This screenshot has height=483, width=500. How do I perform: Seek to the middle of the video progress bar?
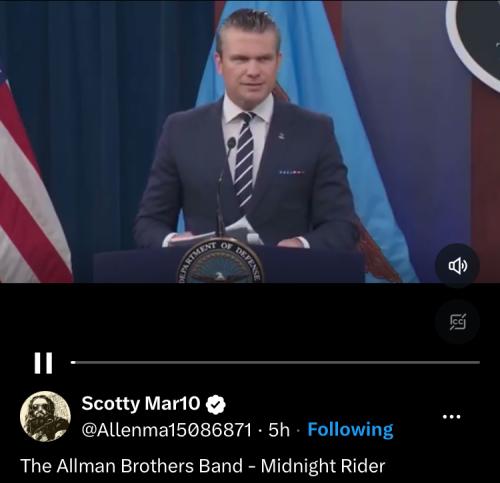(275, 362)
